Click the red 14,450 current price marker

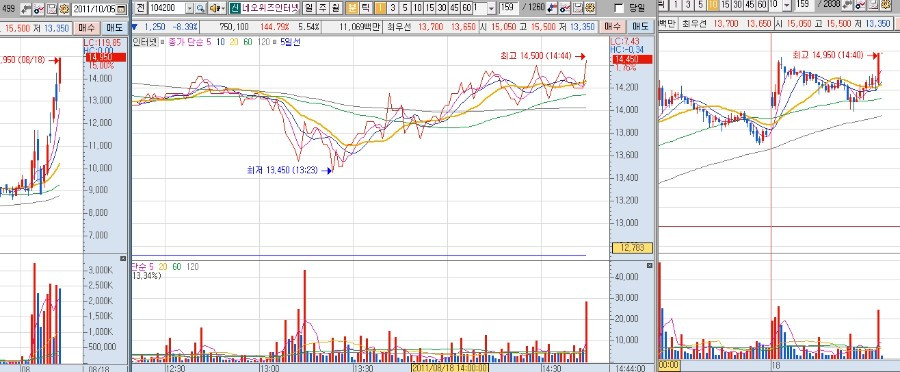click(x=630, y=59)
